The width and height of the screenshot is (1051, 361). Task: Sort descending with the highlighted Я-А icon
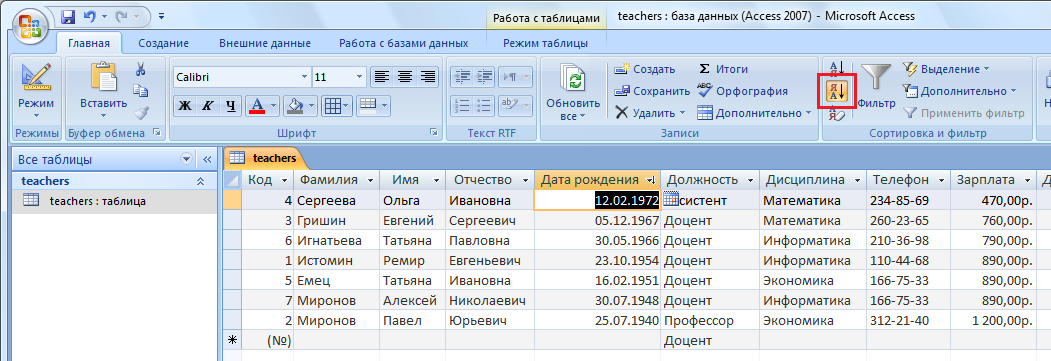[838, 90]
